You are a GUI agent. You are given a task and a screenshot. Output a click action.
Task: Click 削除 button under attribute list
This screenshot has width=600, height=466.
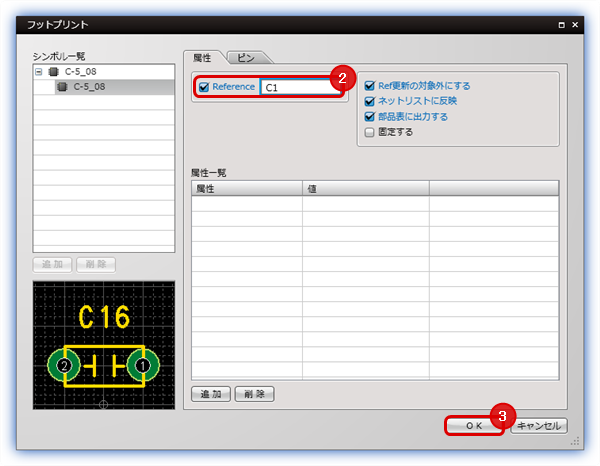(254, 394)
